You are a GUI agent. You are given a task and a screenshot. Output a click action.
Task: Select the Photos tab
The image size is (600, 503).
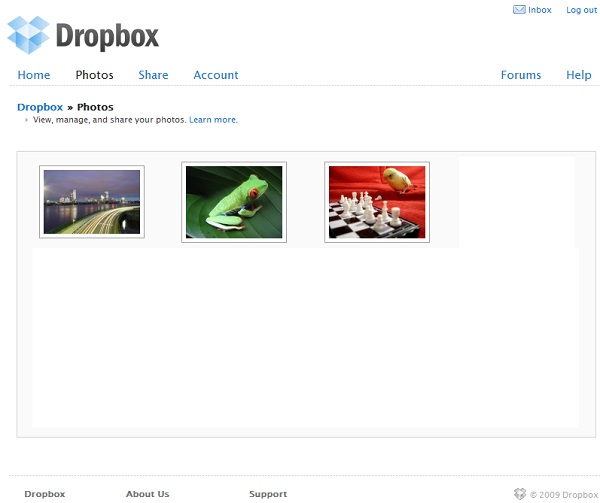(95, 75)
